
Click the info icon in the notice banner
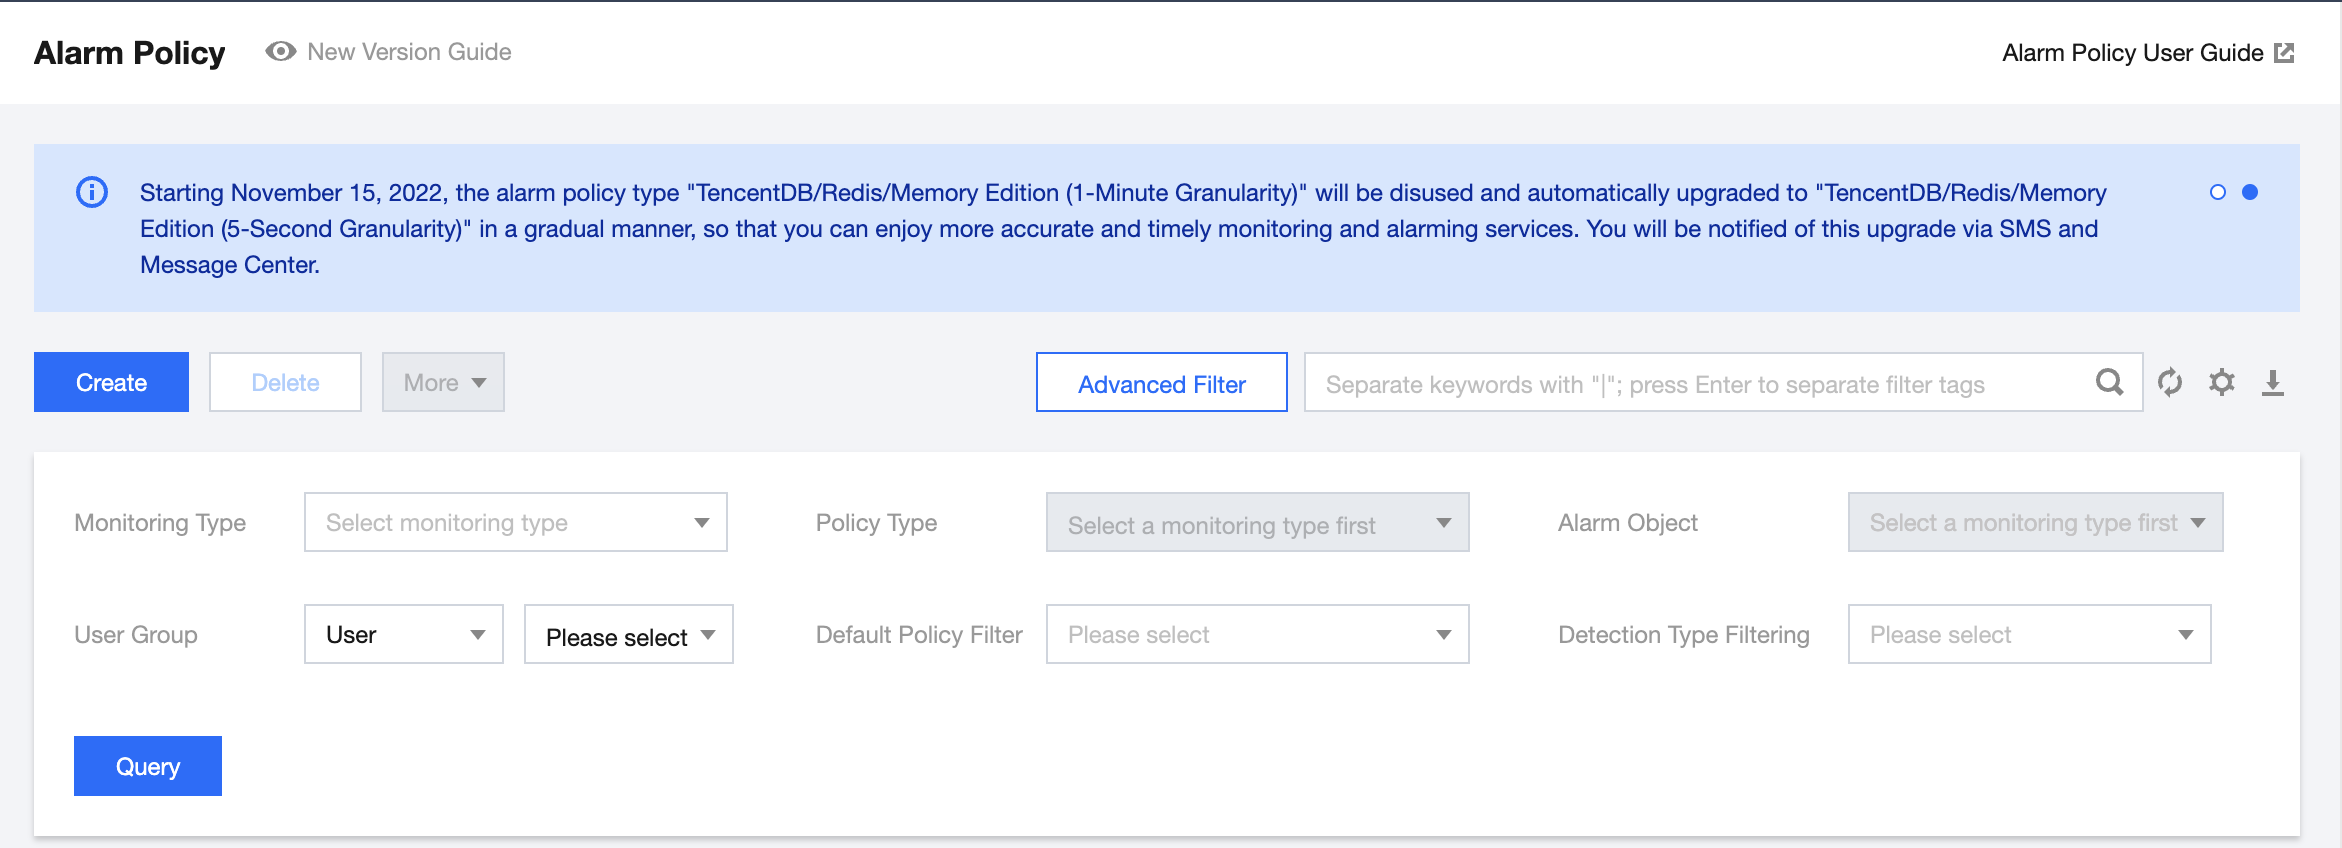point(92,192)
